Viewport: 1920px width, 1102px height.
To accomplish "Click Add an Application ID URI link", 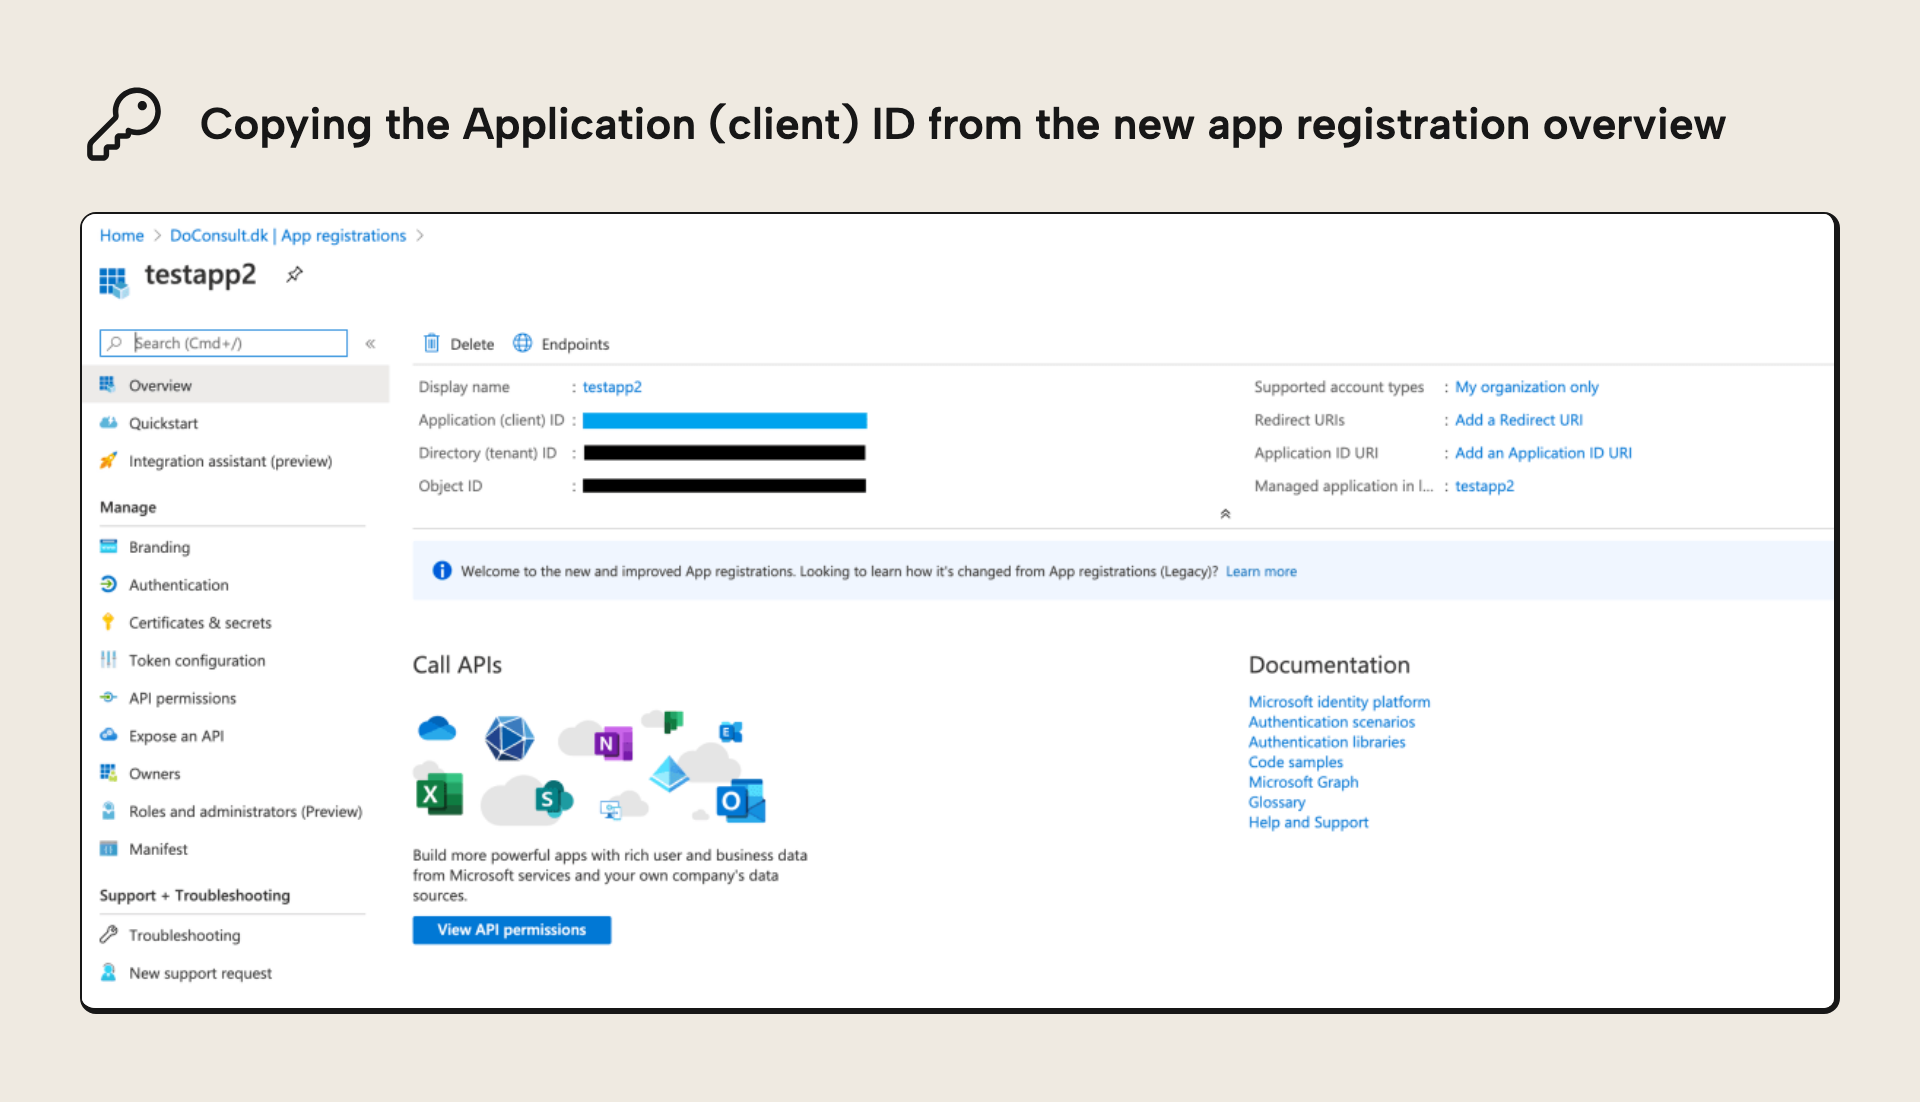I will 1543,453.
